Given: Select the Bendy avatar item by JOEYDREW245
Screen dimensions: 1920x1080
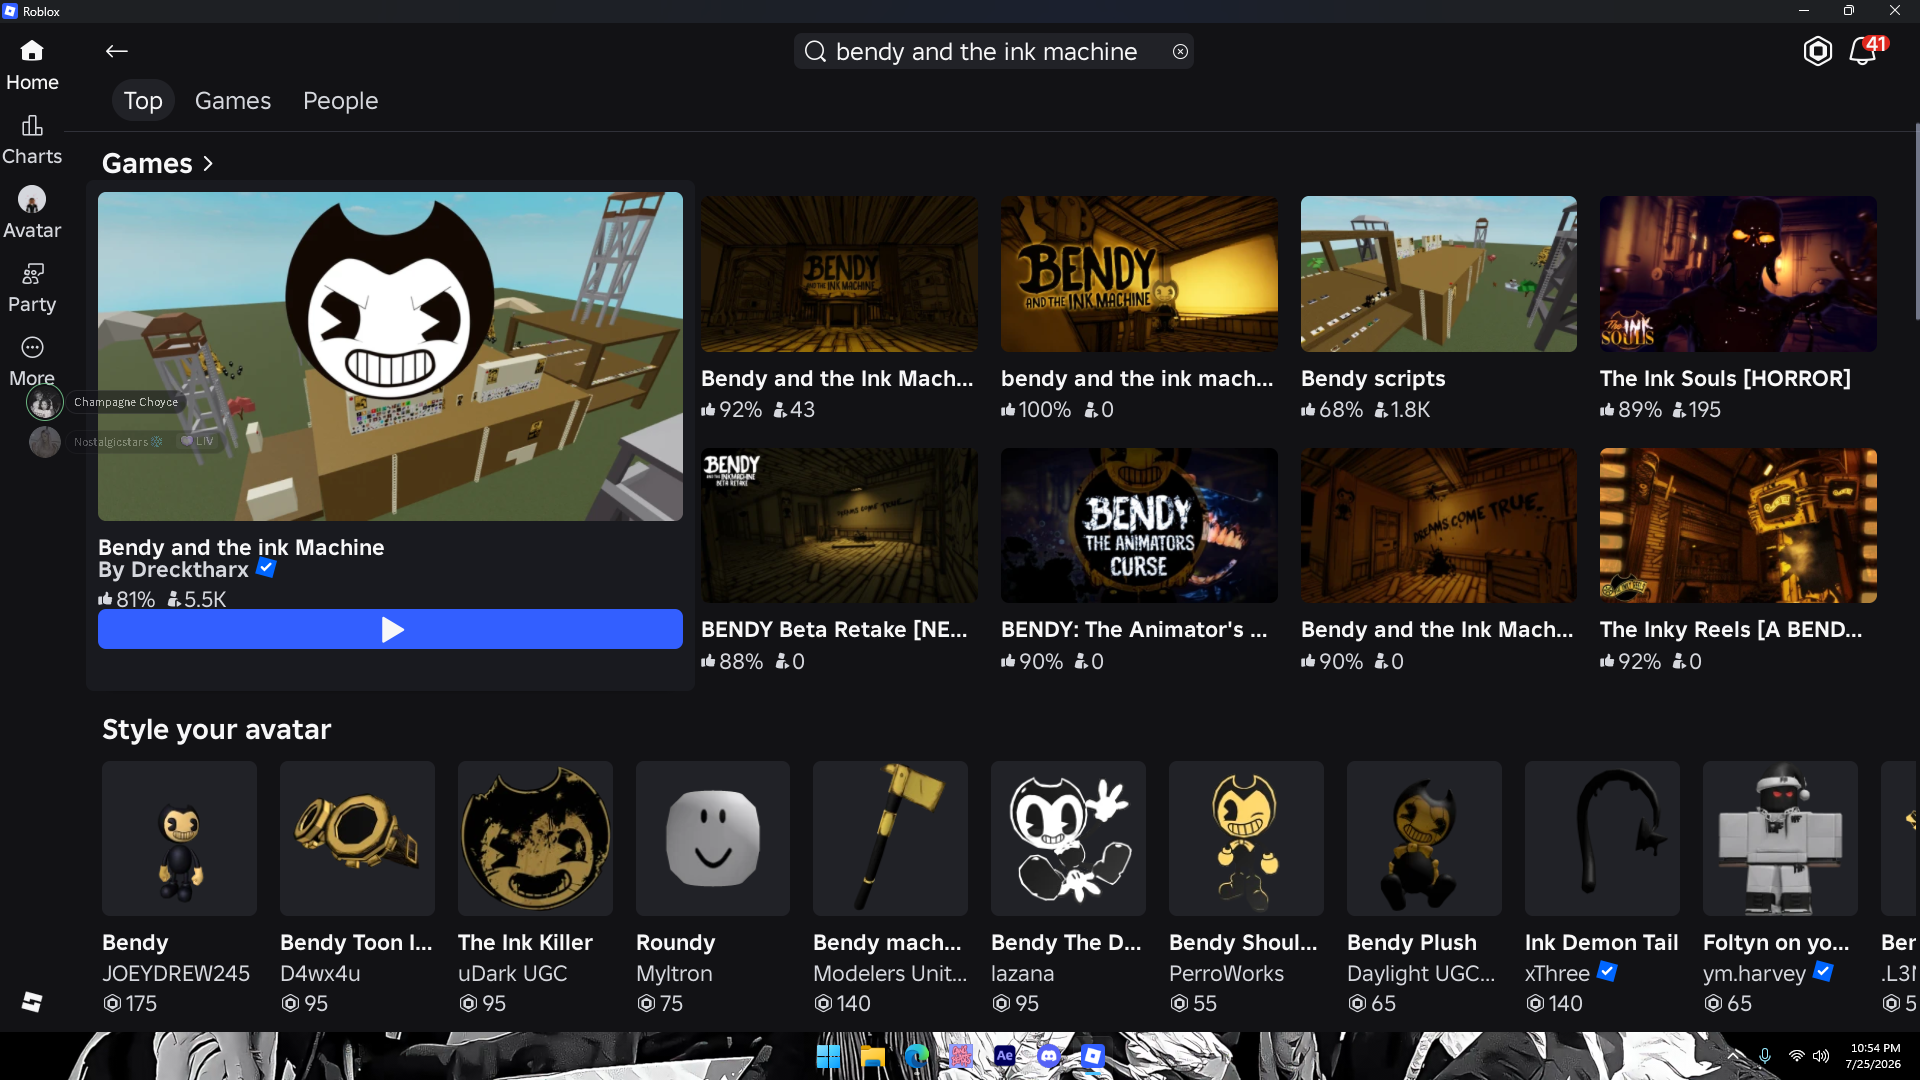Looking at the screenshot, I should (179, 838).
